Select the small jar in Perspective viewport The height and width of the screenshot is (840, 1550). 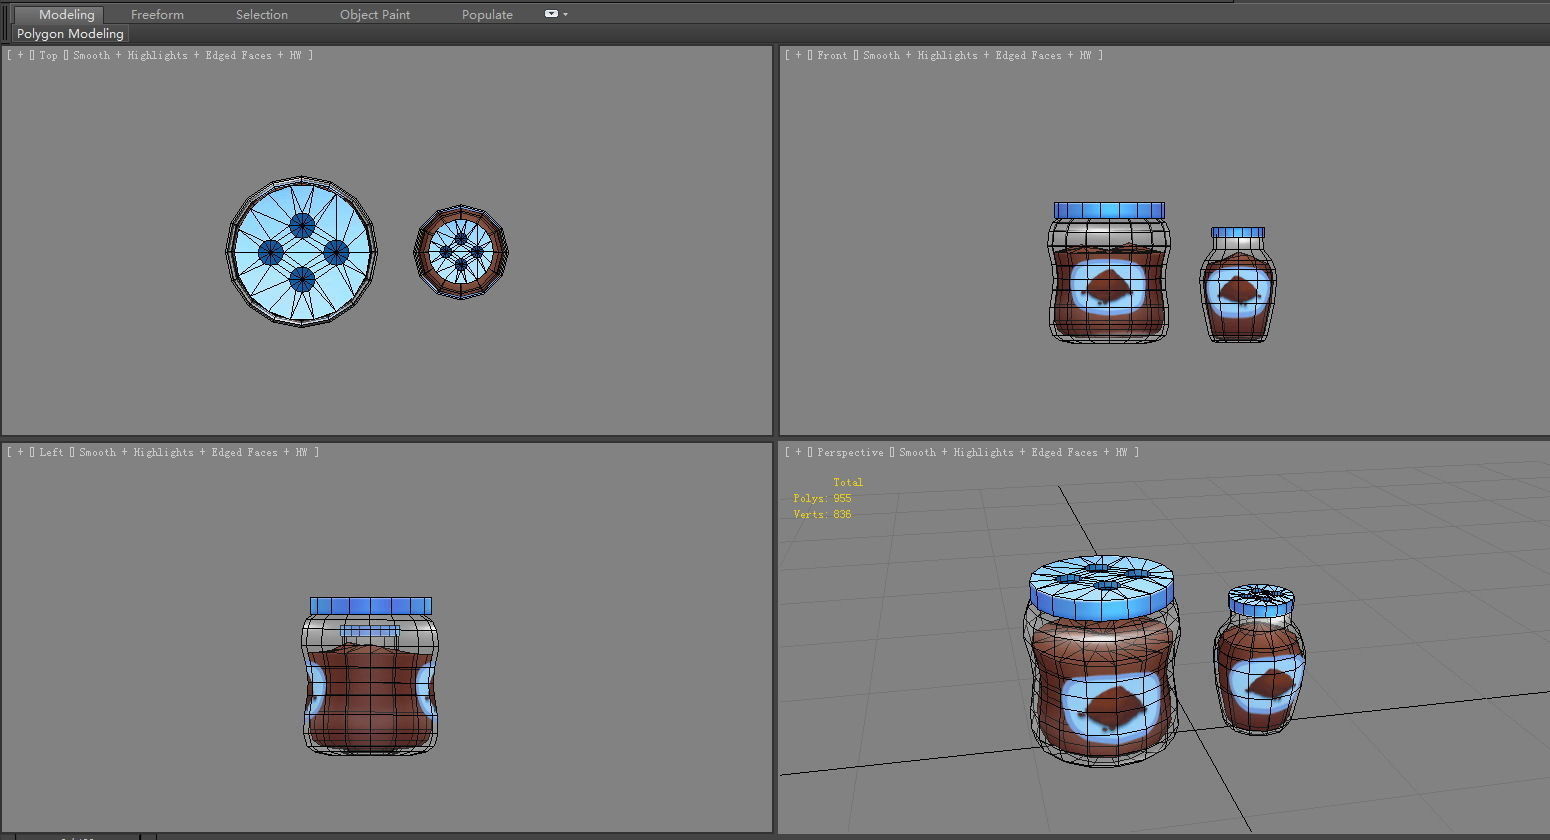1260,661
